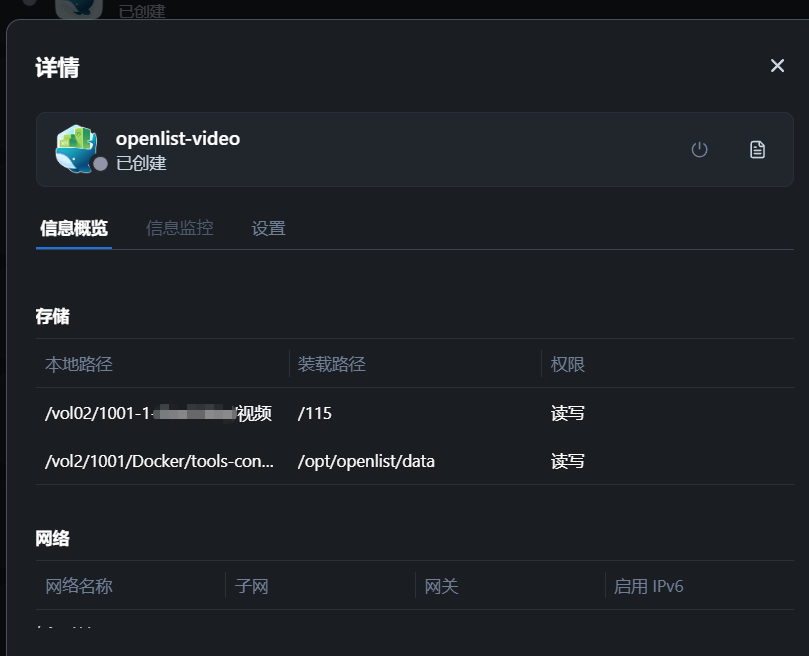Click the 网络 section header

(x=52, y=538)
